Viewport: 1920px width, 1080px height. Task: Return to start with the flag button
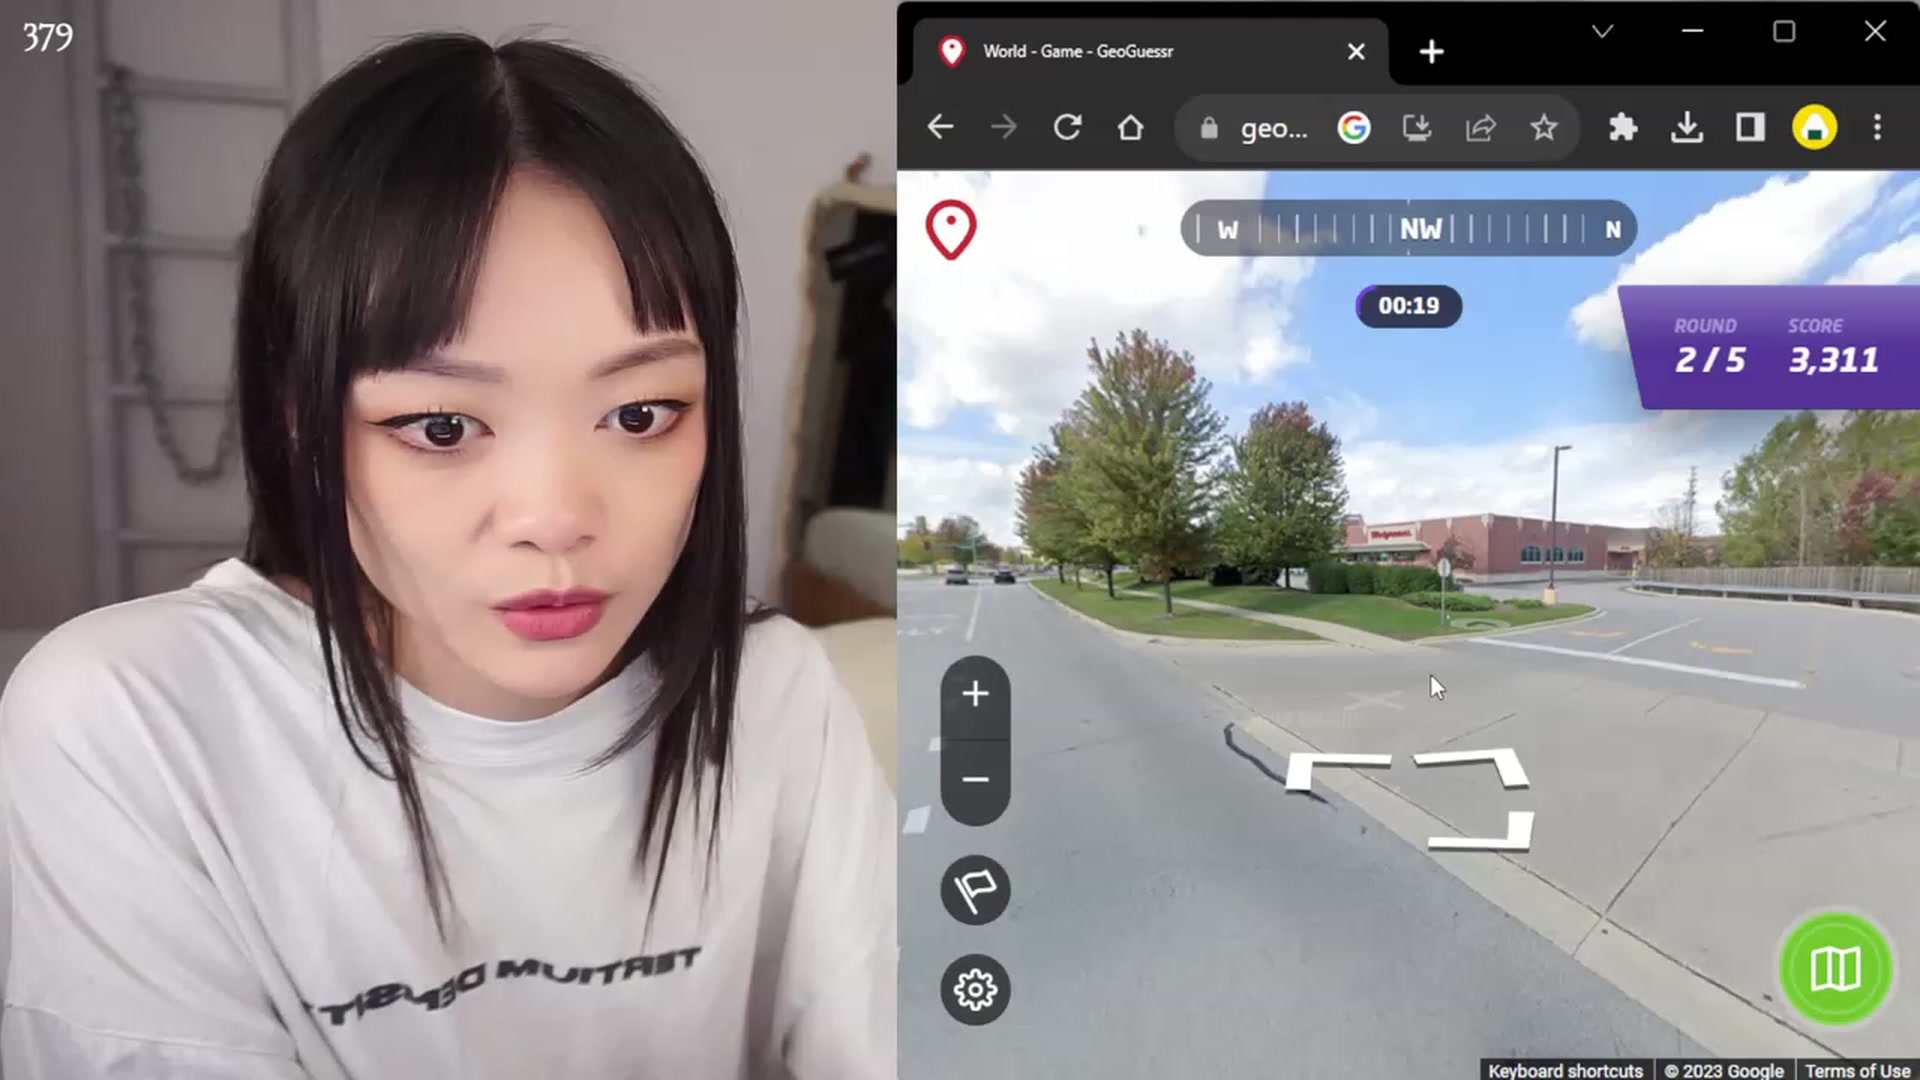pyautogui.click(x=975, y=890)
